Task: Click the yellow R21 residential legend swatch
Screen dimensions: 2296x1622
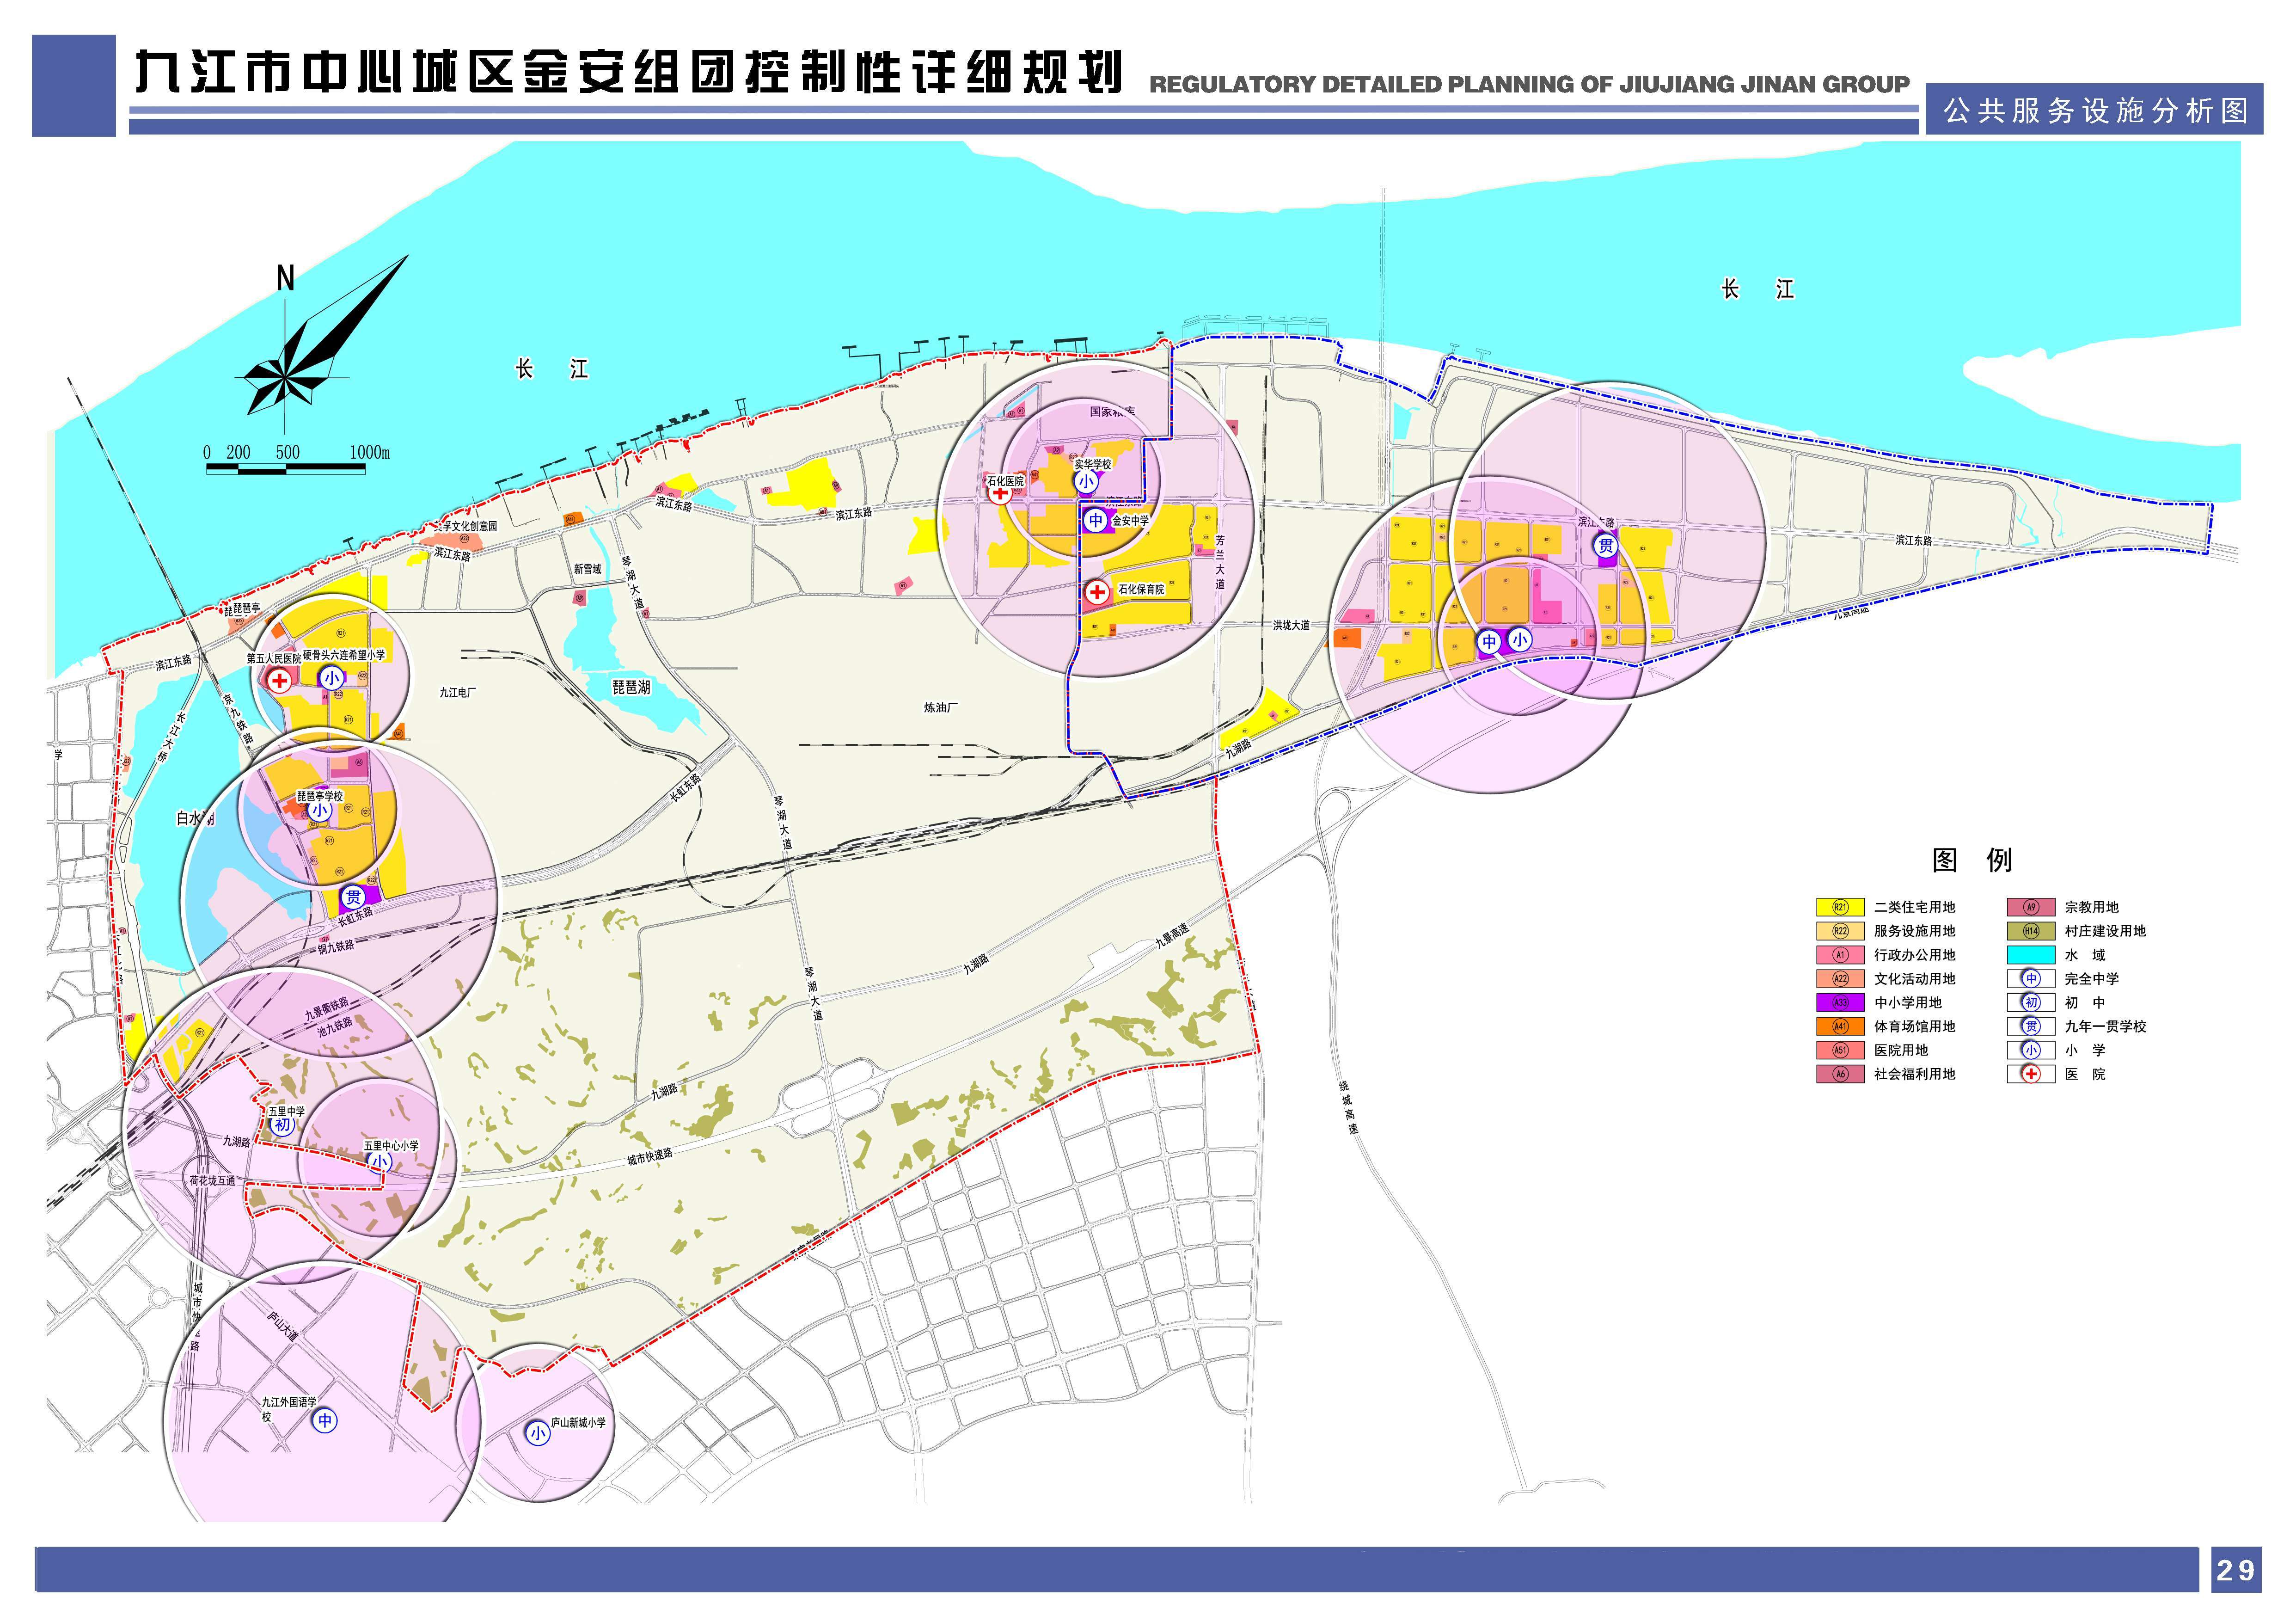Action: click(x=1840, y=908)
